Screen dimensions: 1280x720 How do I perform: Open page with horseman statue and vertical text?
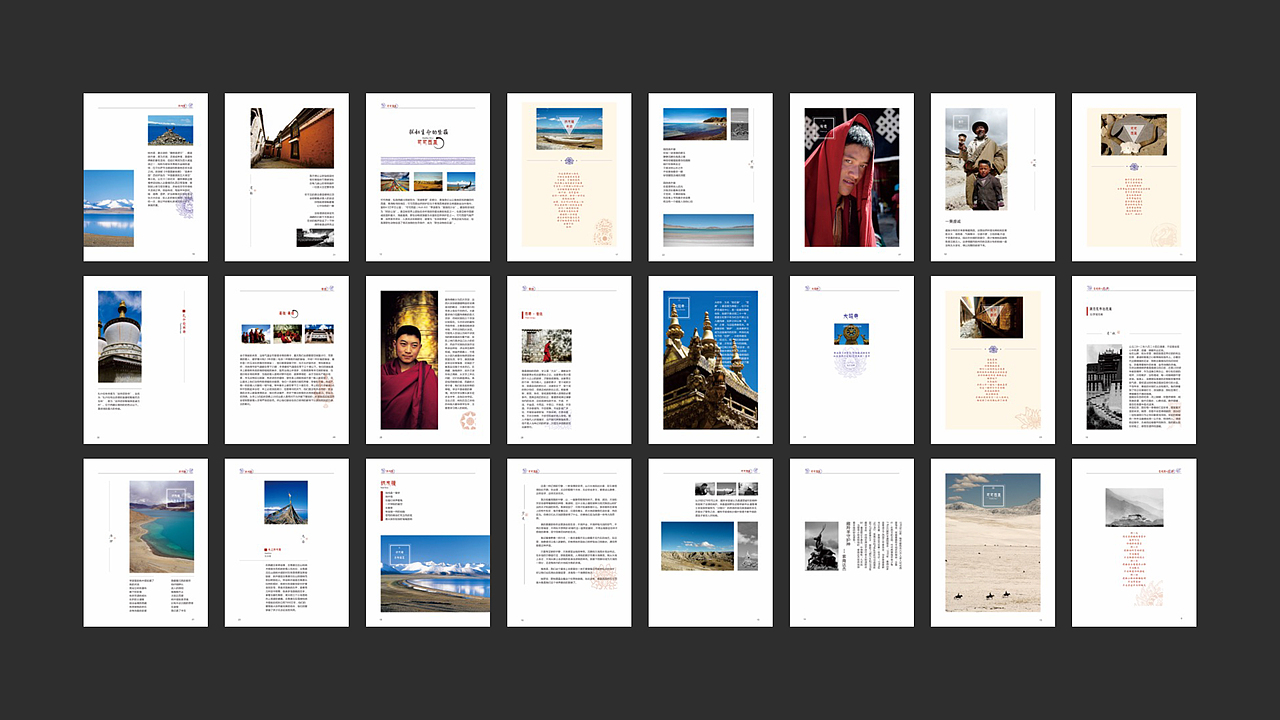click(x=852, y=543)
